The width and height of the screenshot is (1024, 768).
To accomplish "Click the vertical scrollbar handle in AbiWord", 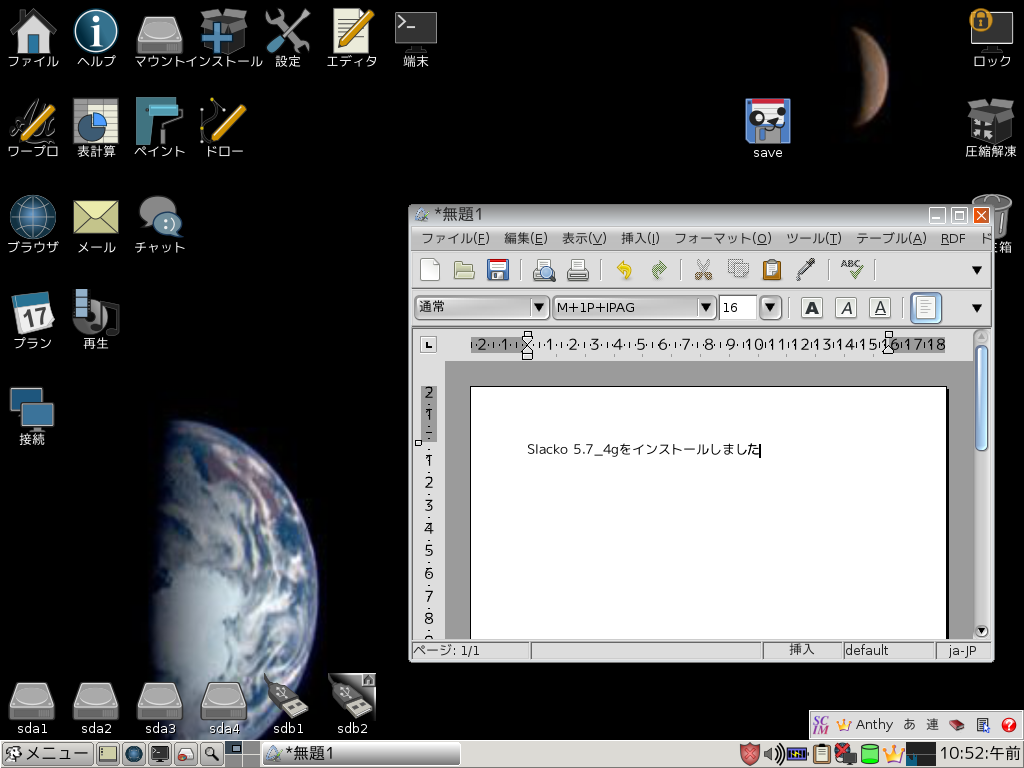I will point(981,398).
